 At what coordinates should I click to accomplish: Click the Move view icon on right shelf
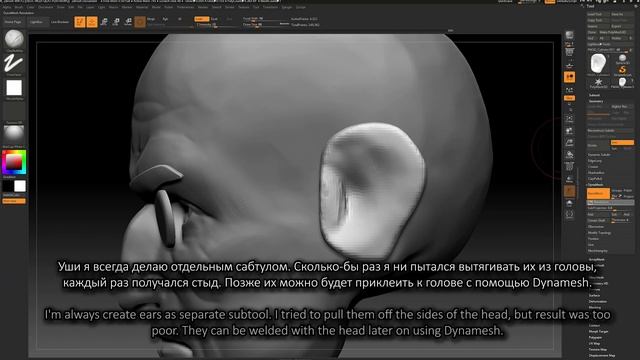pos(569,131)
